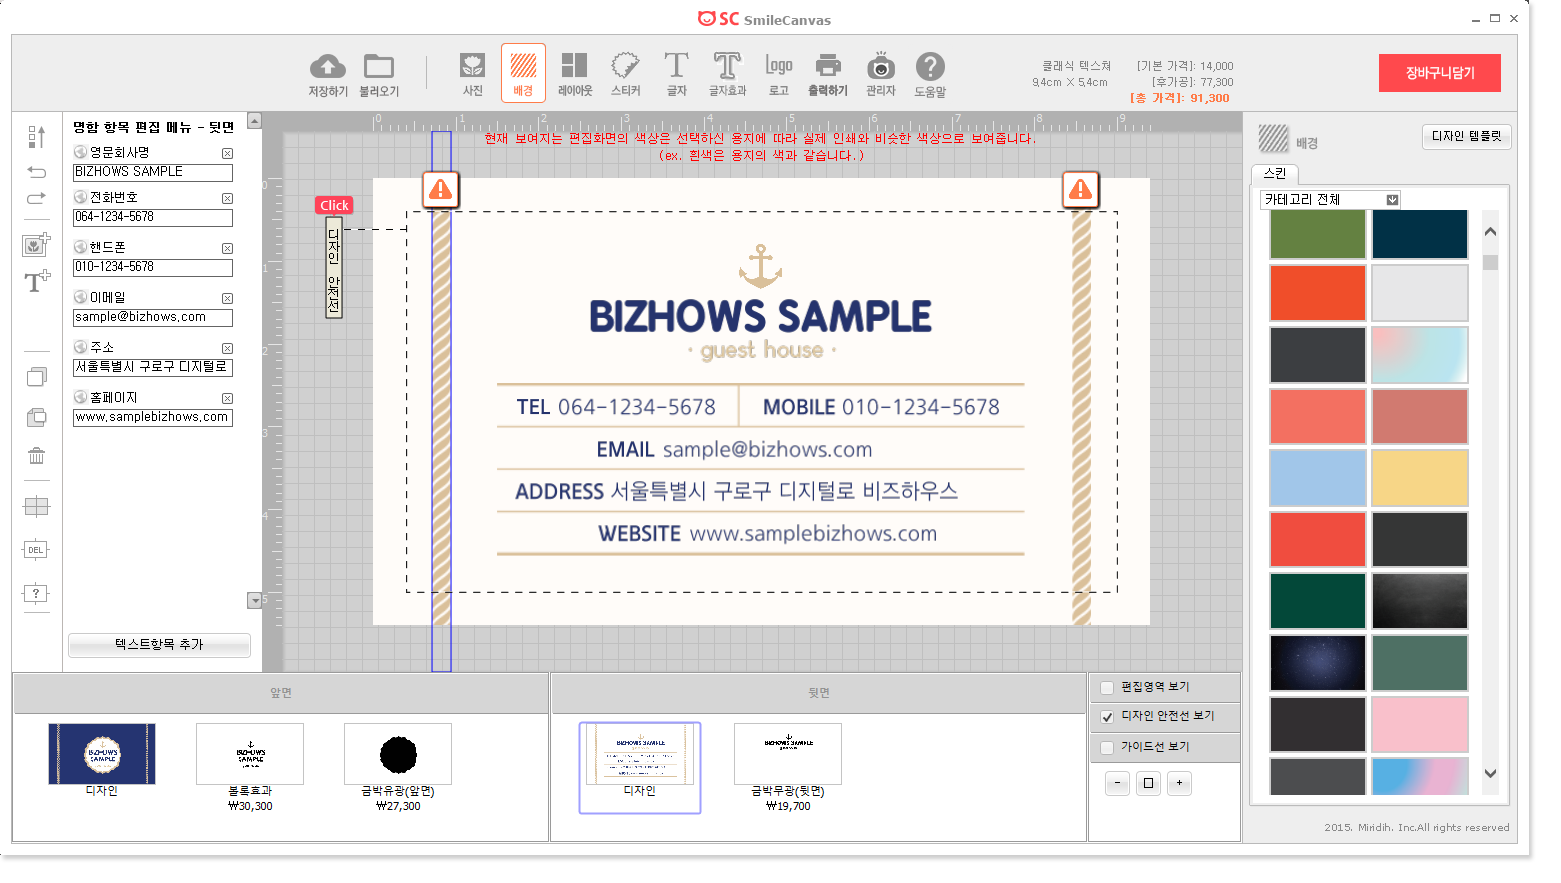
Task: Click the add image icon in left sidebar
Action: coord(36,244)
